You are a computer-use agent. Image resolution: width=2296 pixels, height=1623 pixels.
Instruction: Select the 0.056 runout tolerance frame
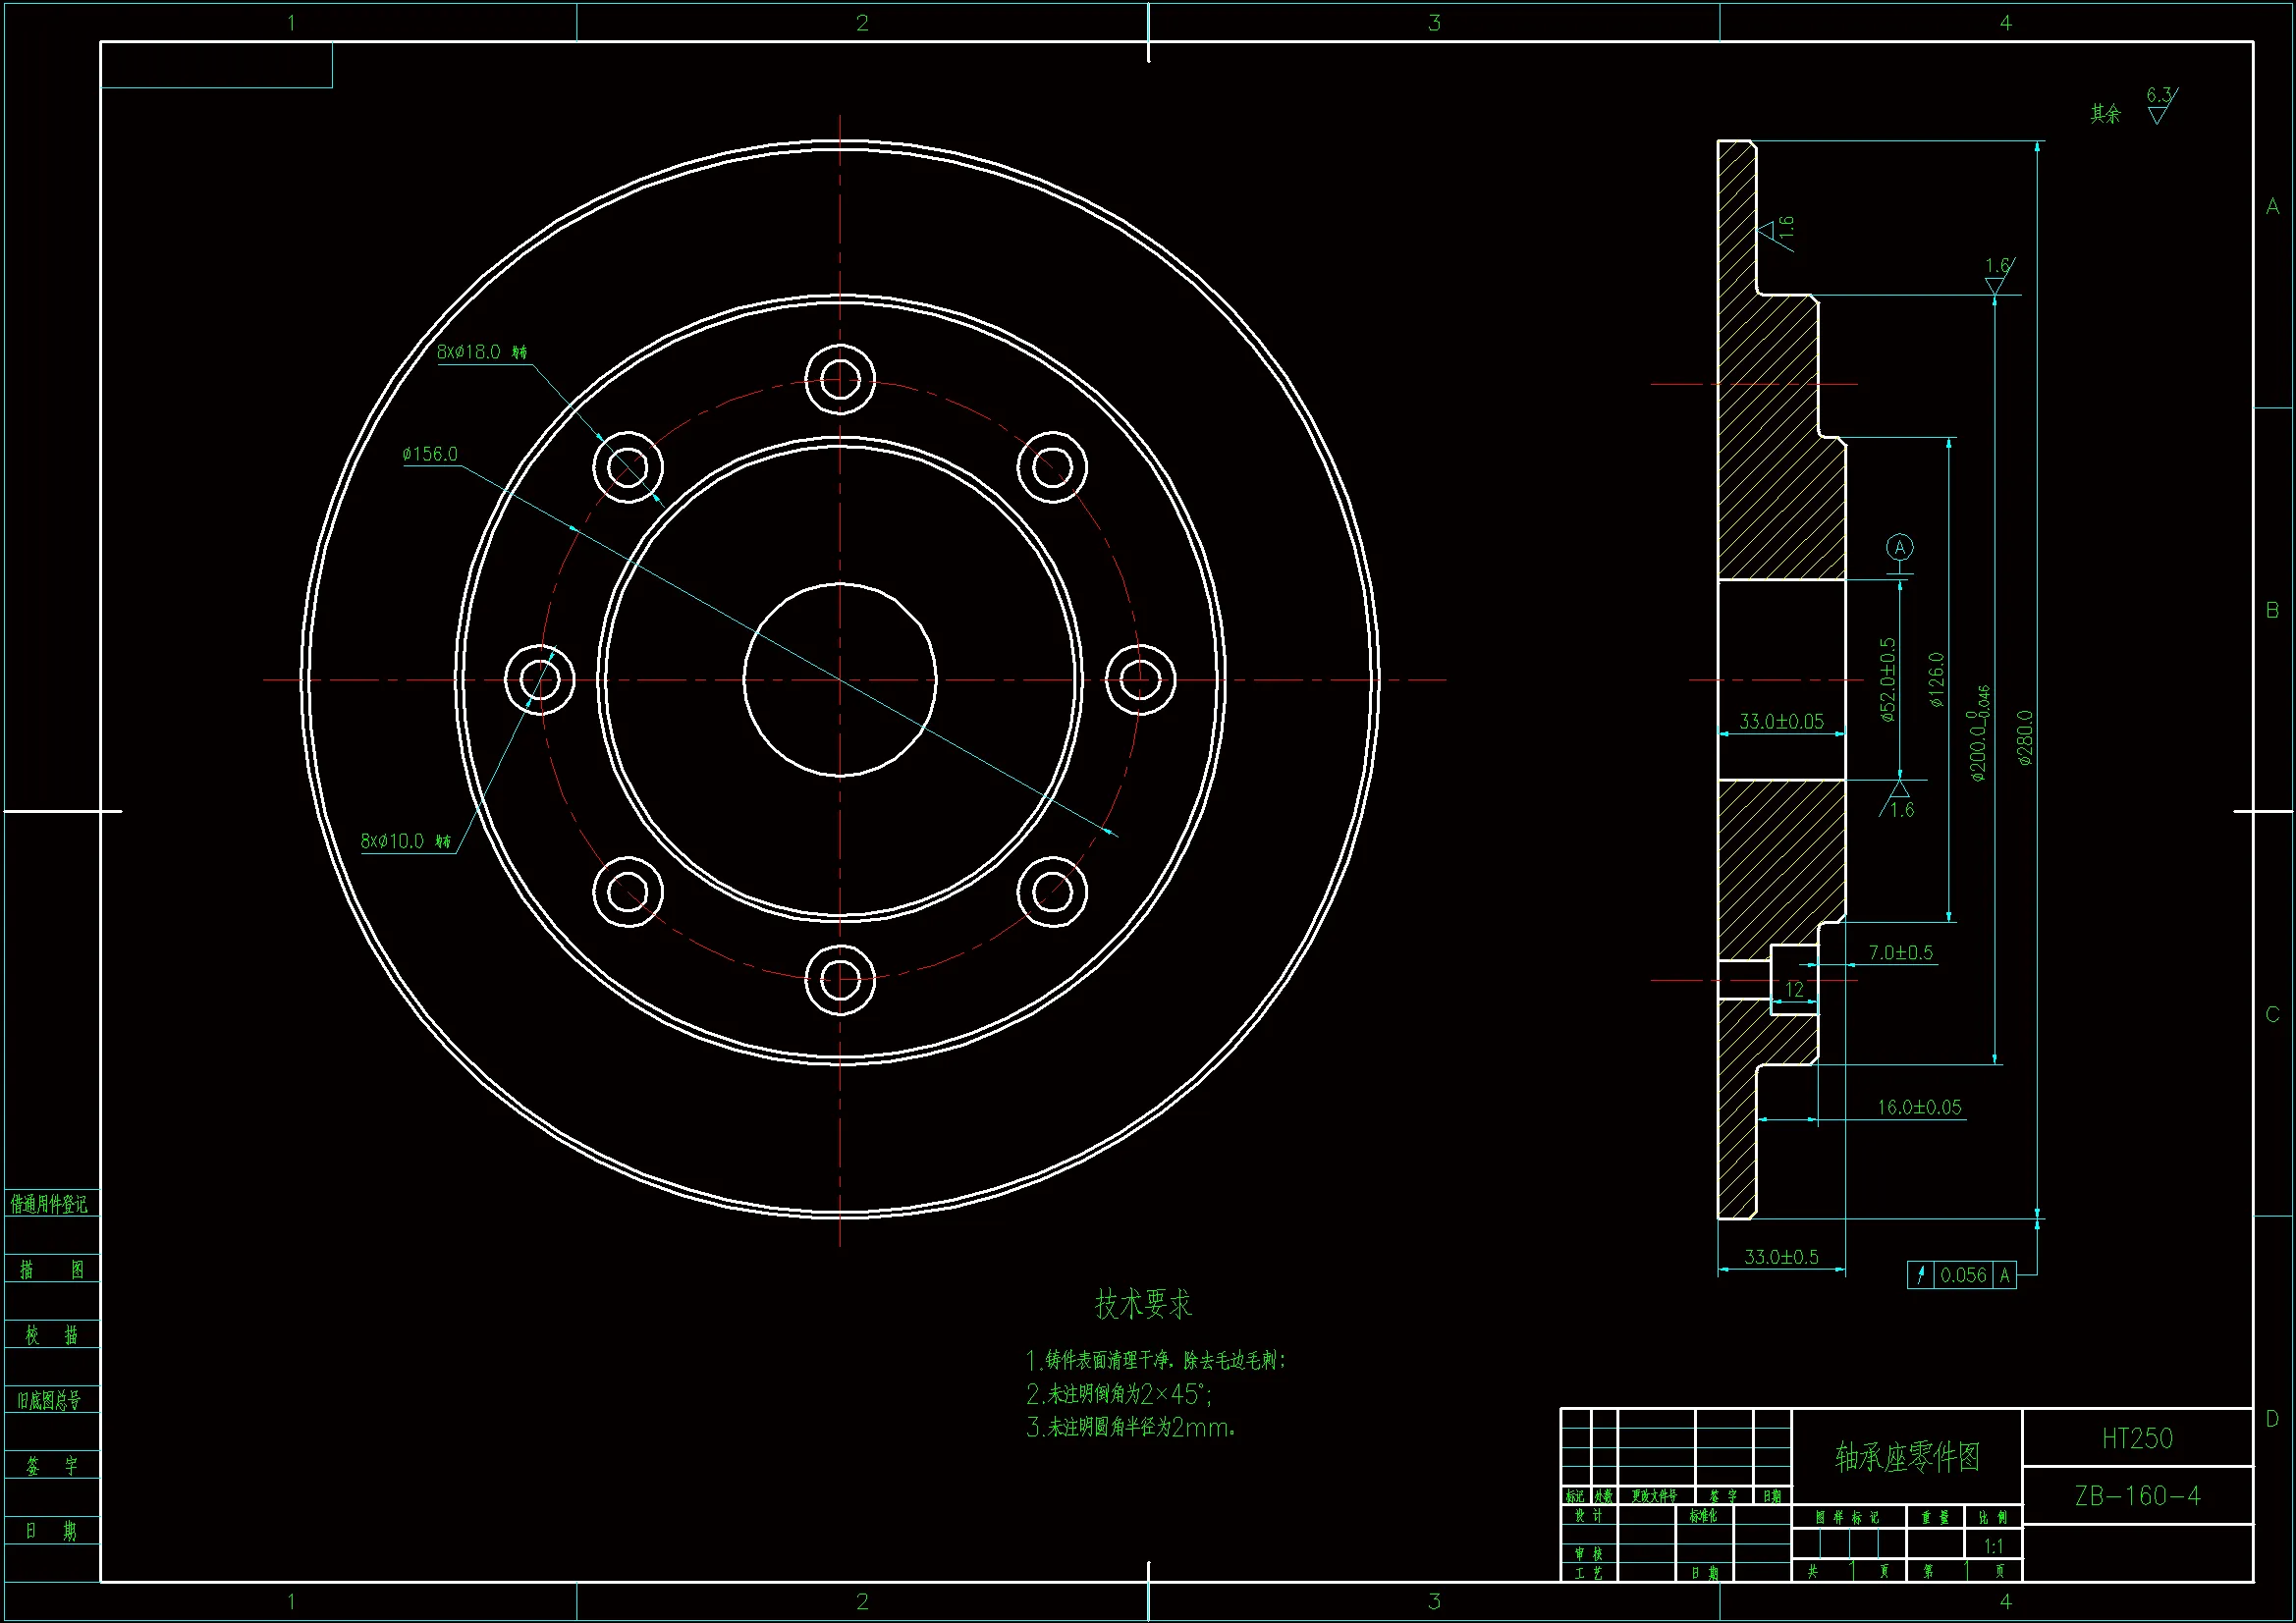(1961, 1275)
